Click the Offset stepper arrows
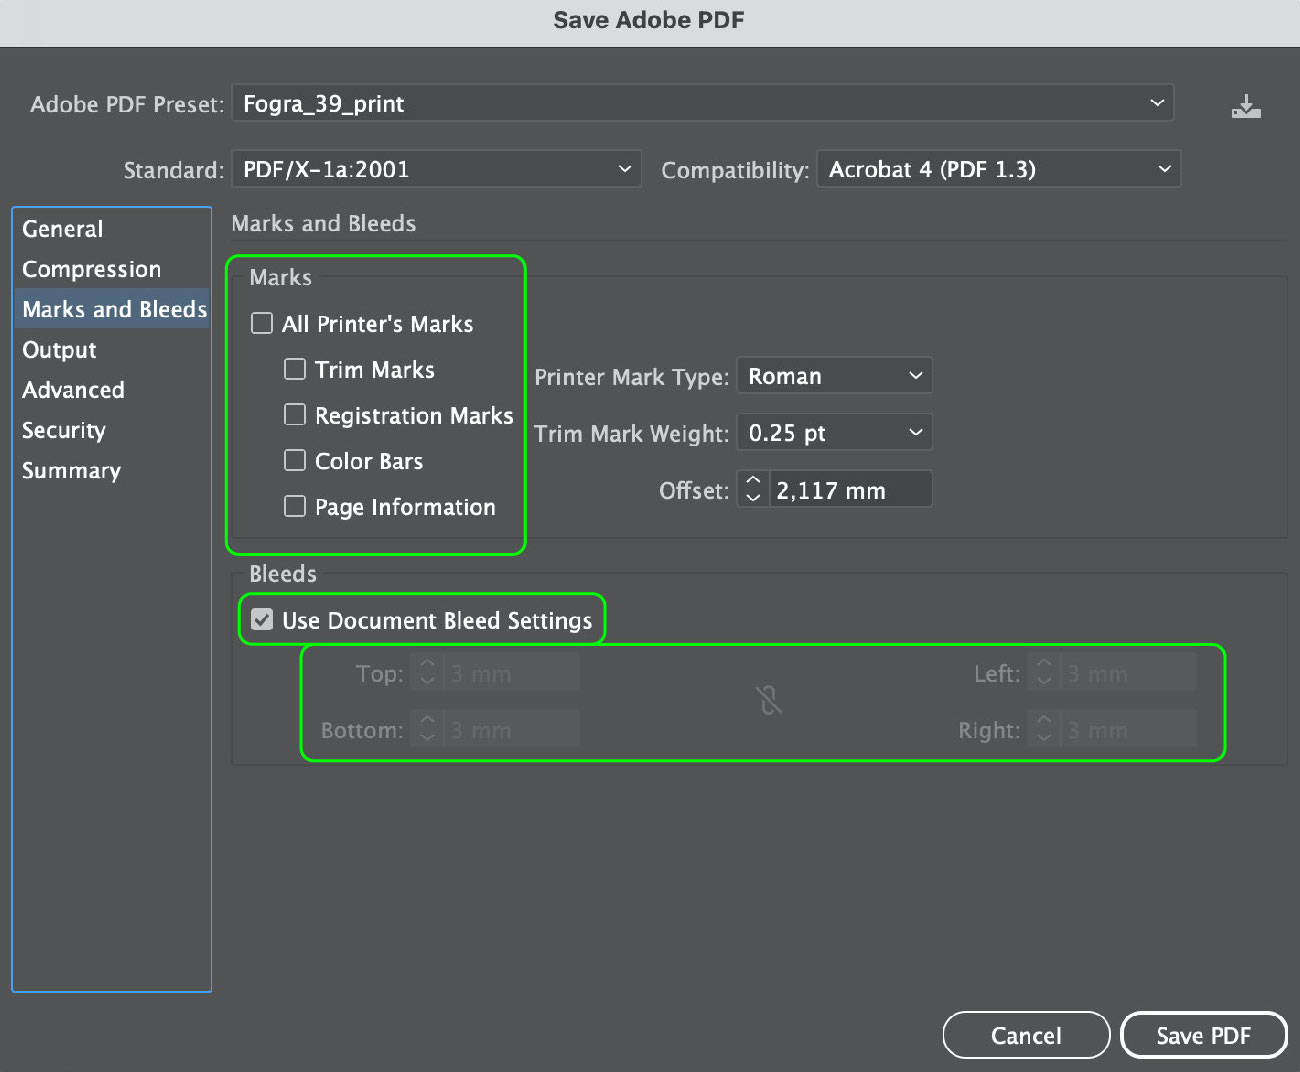1300x1072 pixels. click(x=753, y=489)
